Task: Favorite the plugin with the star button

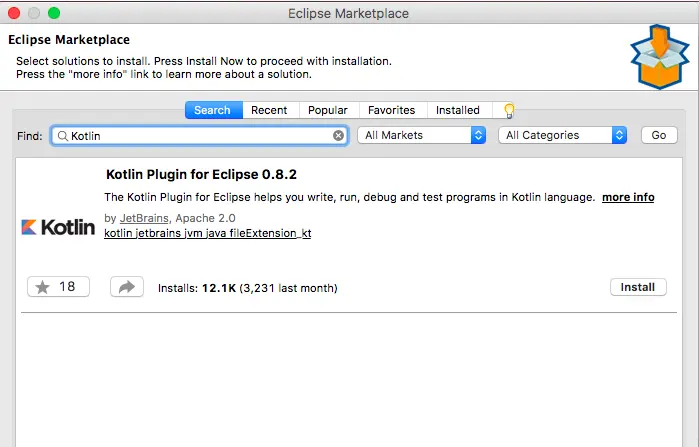Action: (58, 287)
